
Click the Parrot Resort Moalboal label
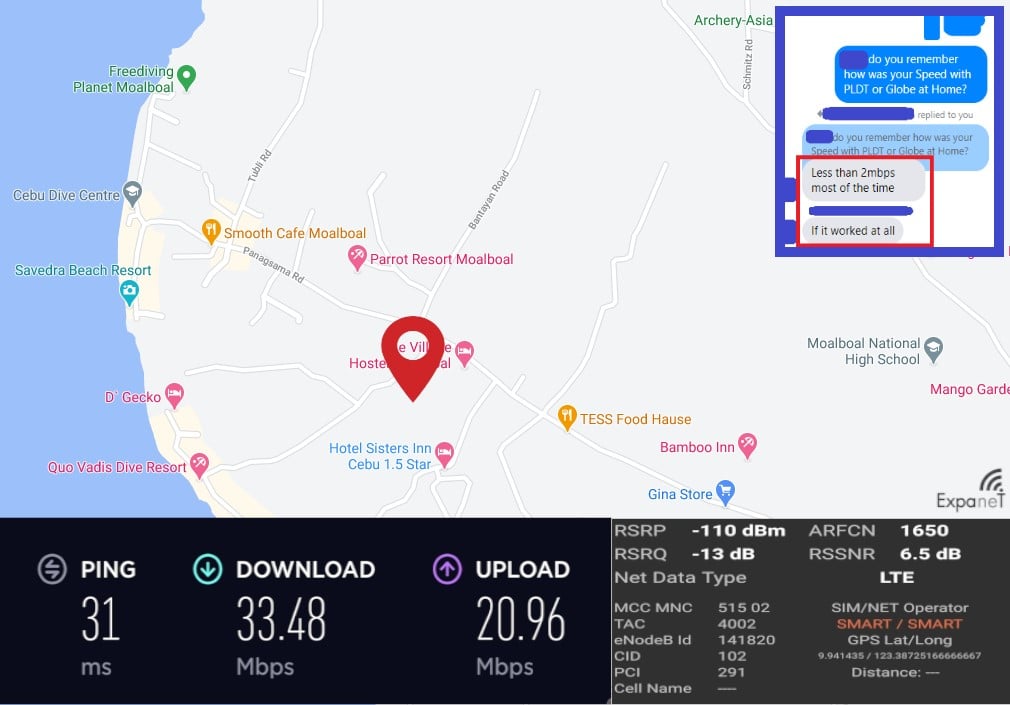point(441,259)
